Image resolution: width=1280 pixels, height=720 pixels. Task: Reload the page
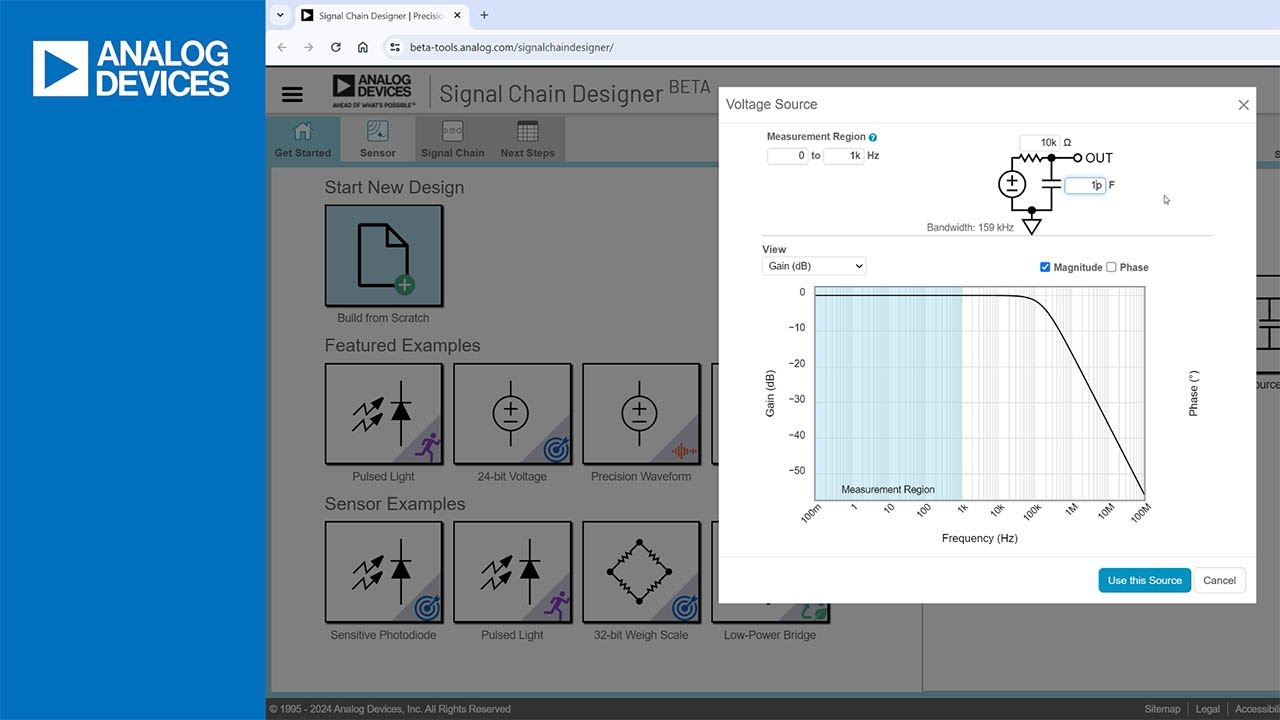pos(335,47)
